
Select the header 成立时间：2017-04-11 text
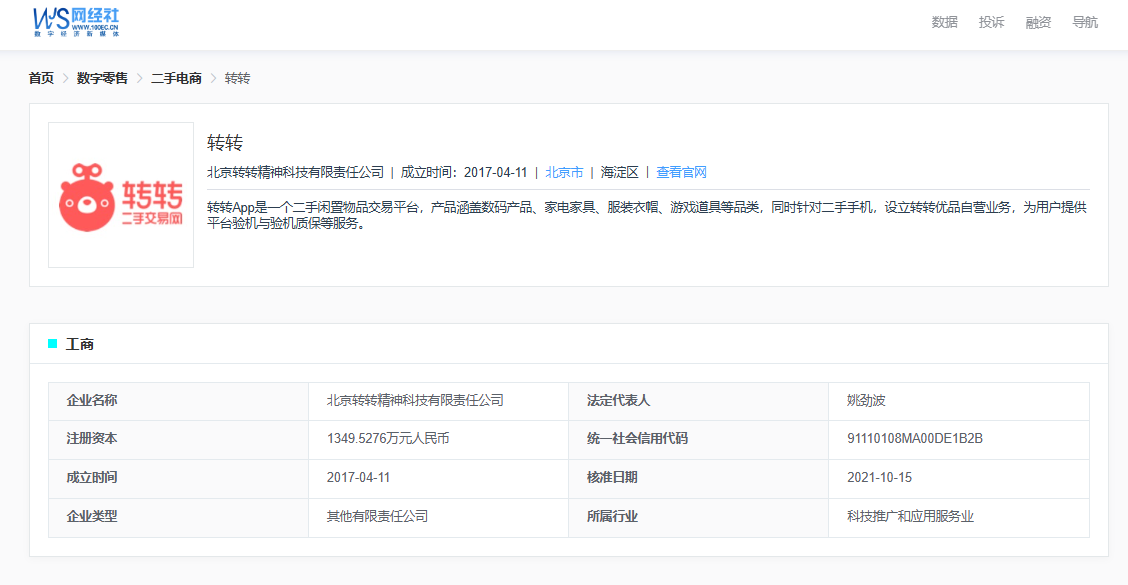tap(463, 173)
